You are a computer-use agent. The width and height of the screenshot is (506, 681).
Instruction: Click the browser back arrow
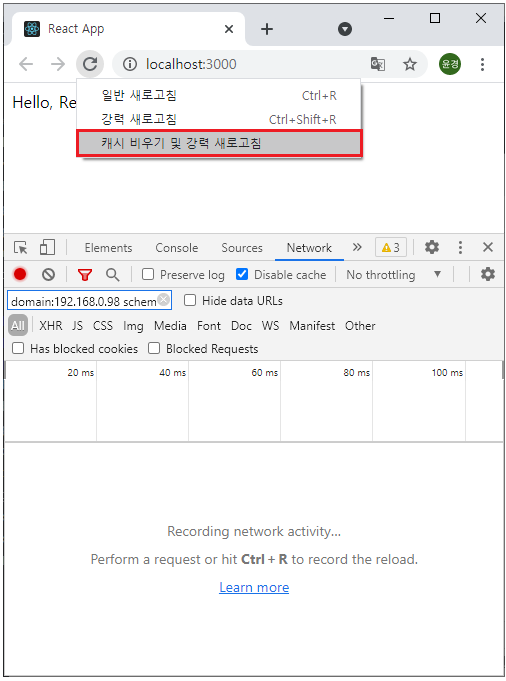(x=26, y=64)
